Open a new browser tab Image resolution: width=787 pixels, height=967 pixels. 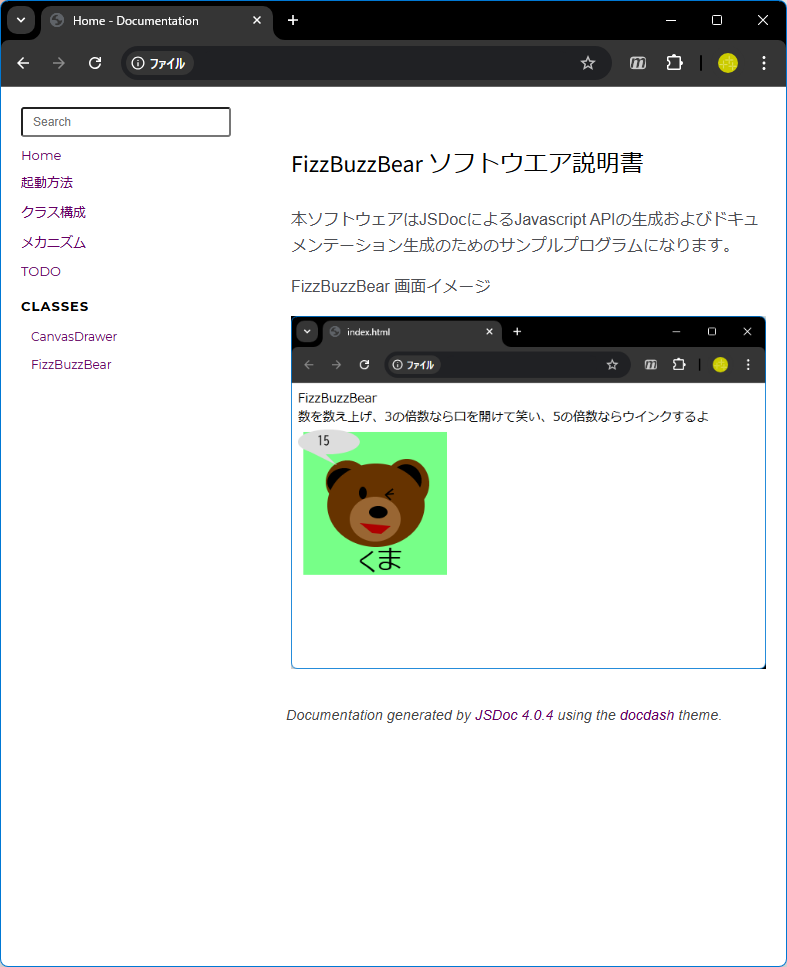[293, 20]
